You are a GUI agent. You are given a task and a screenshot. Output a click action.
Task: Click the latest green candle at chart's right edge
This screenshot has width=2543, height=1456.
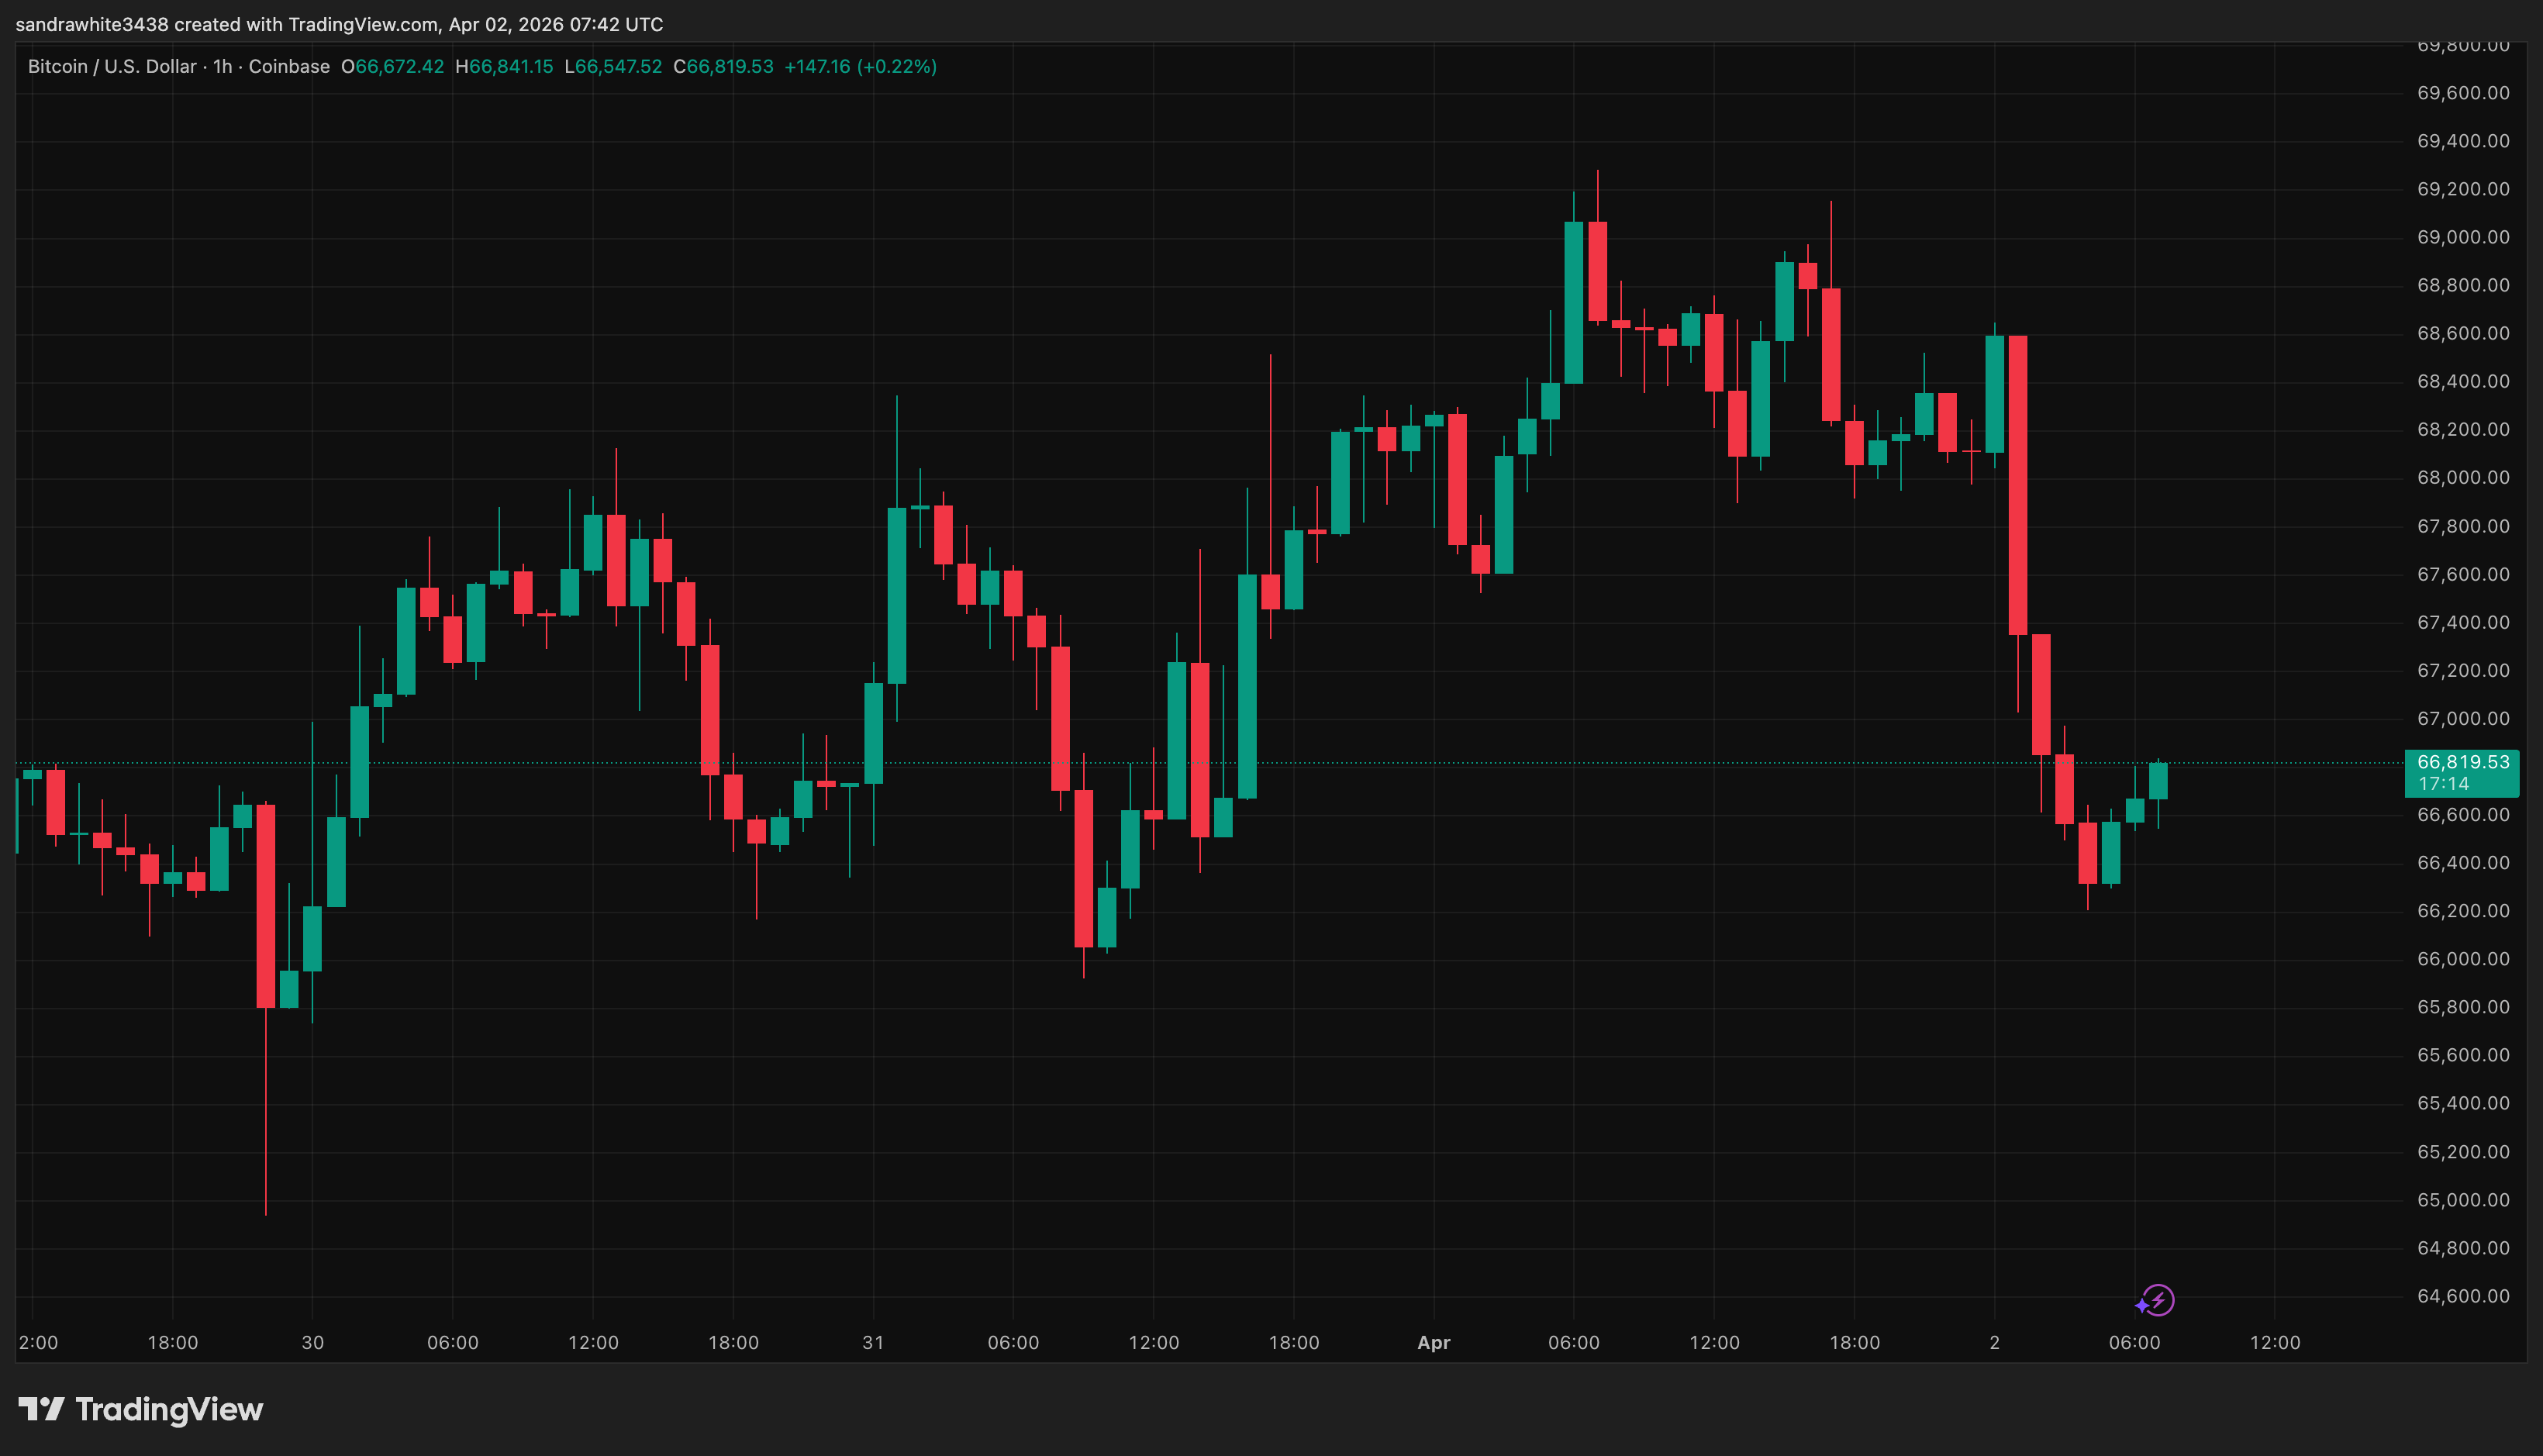pyautogui.click(x=2158, y=781)
